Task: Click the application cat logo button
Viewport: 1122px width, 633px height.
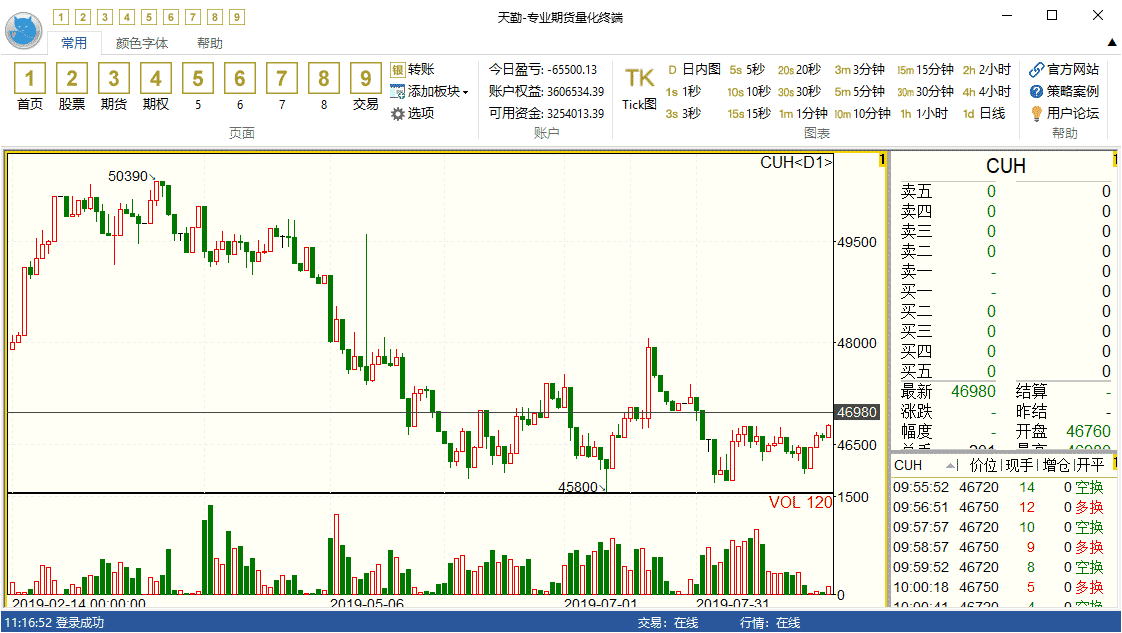Action: tap(23, 31)
